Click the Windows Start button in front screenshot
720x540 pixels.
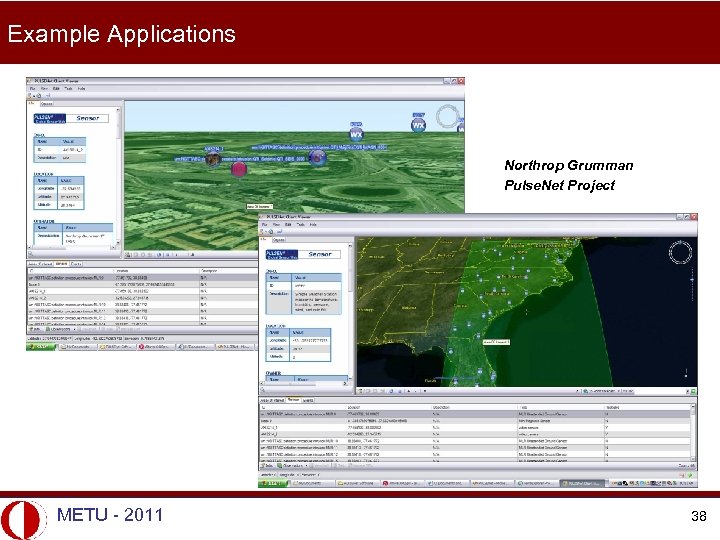tap(274, 483)
